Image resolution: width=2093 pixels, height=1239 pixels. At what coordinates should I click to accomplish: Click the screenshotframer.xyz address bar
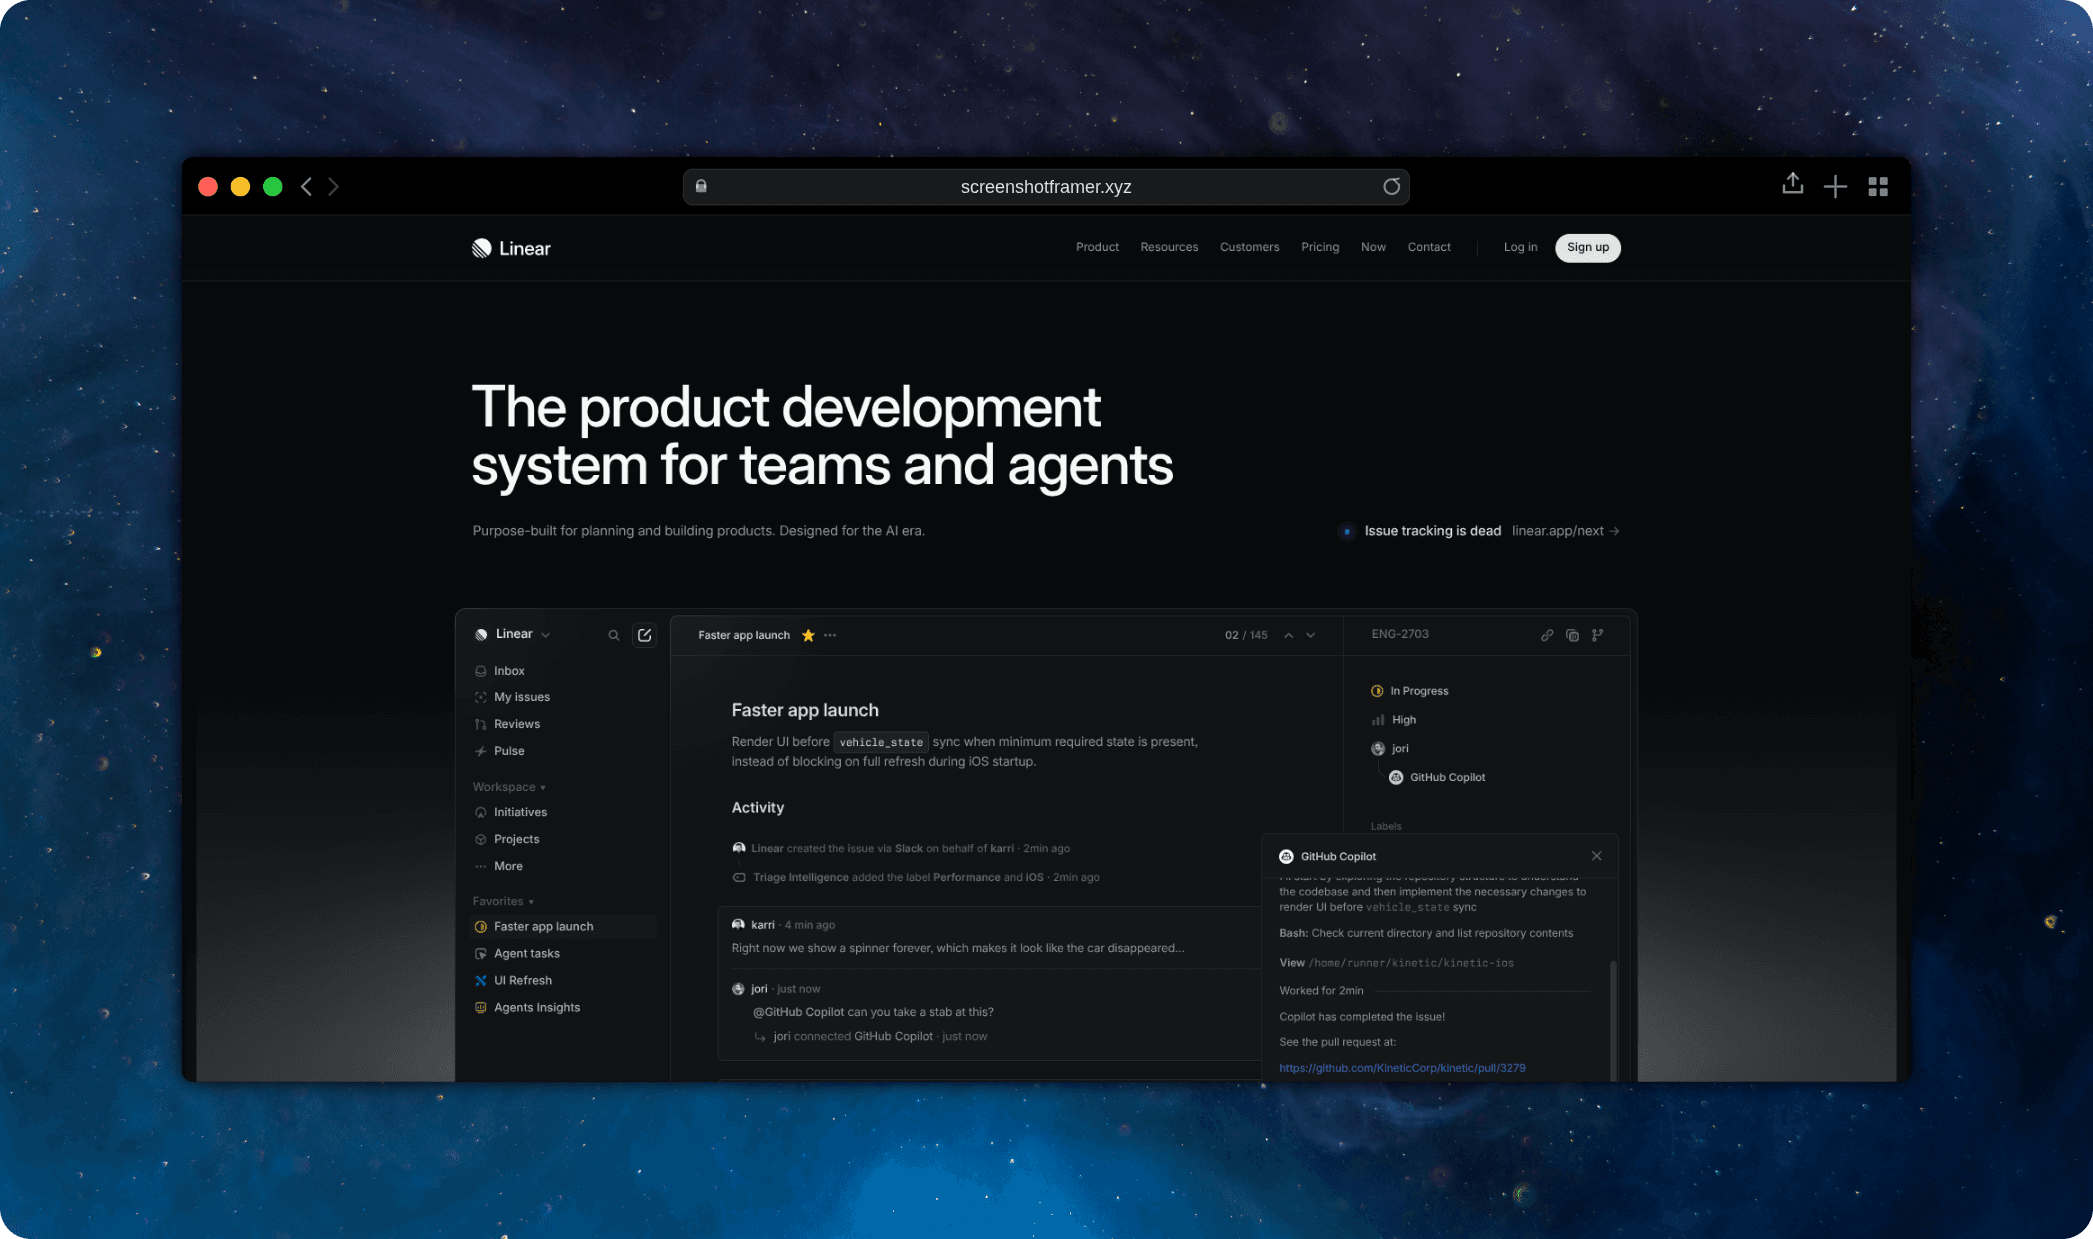point(1046,187)
